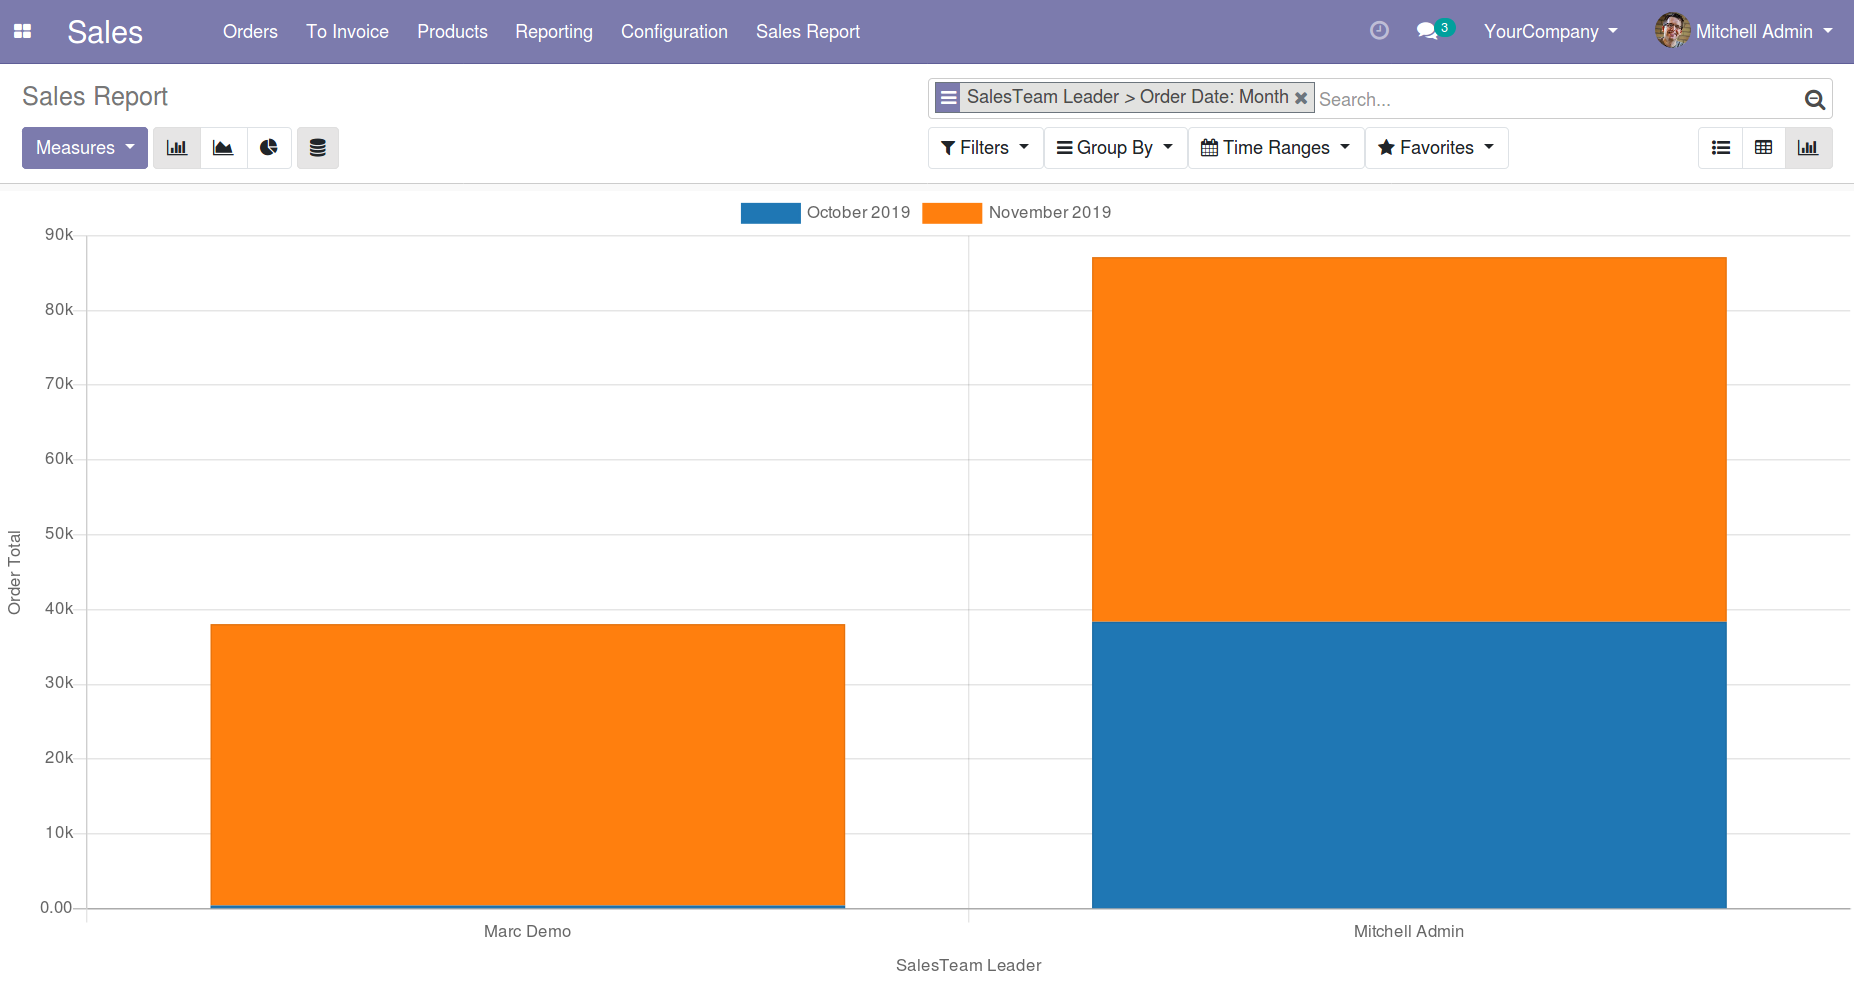Open the apps menu grid
Screen dimensions: 1854x982
pos(22,31)
